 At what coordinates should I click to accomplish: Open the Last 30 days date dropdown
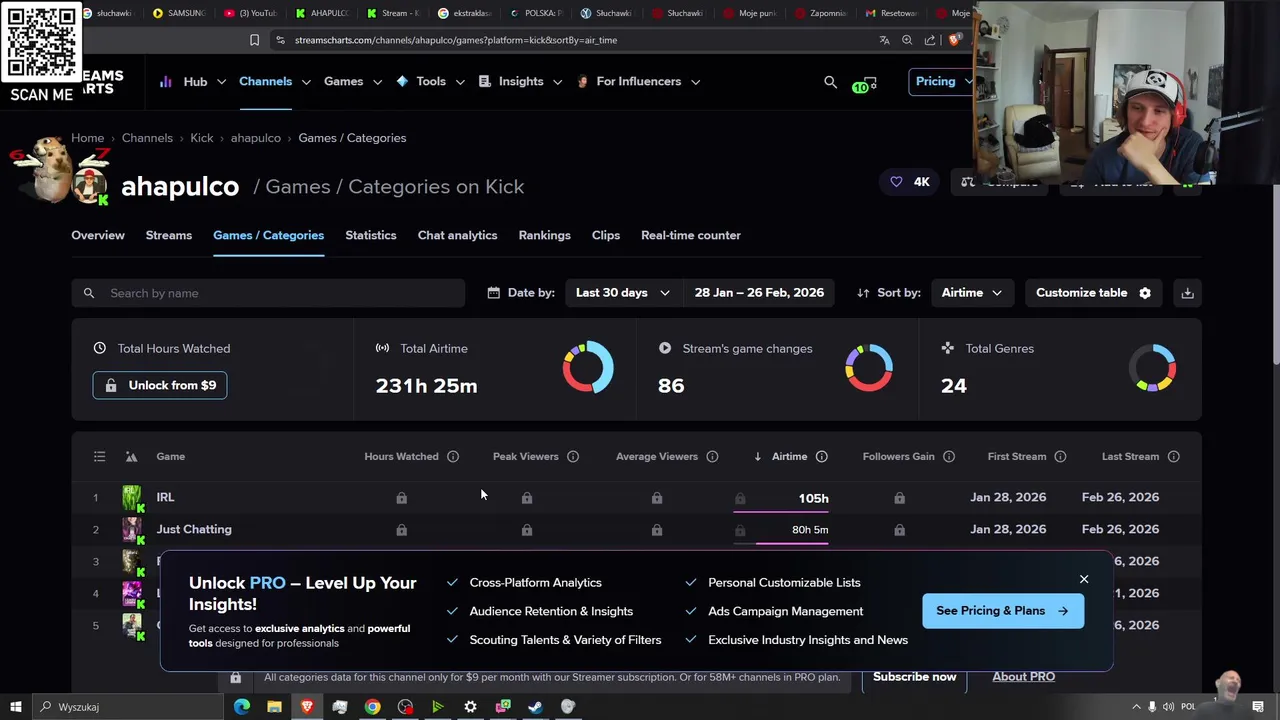coord(622,293)
